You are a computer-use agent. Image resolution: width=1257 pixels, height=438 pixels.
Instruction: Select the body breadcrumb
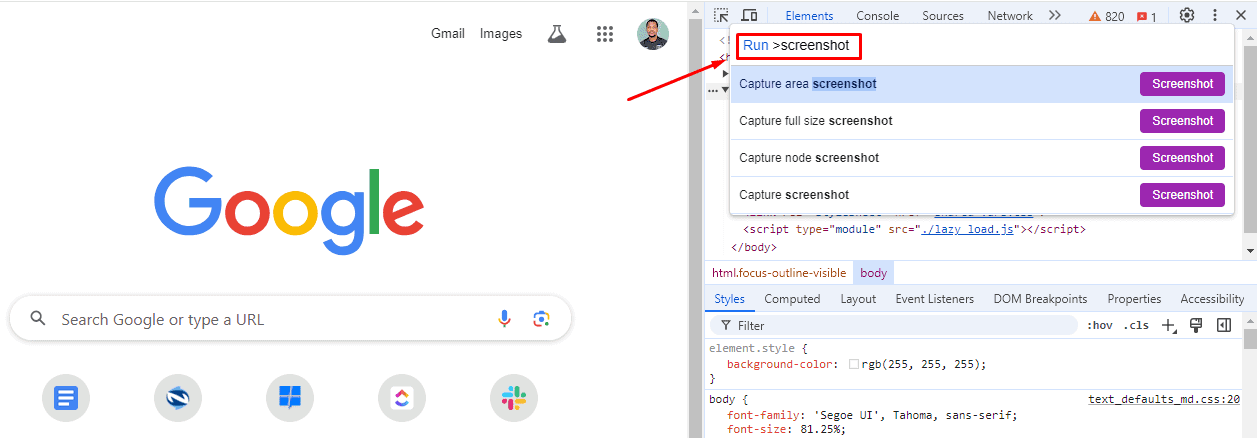873,273
